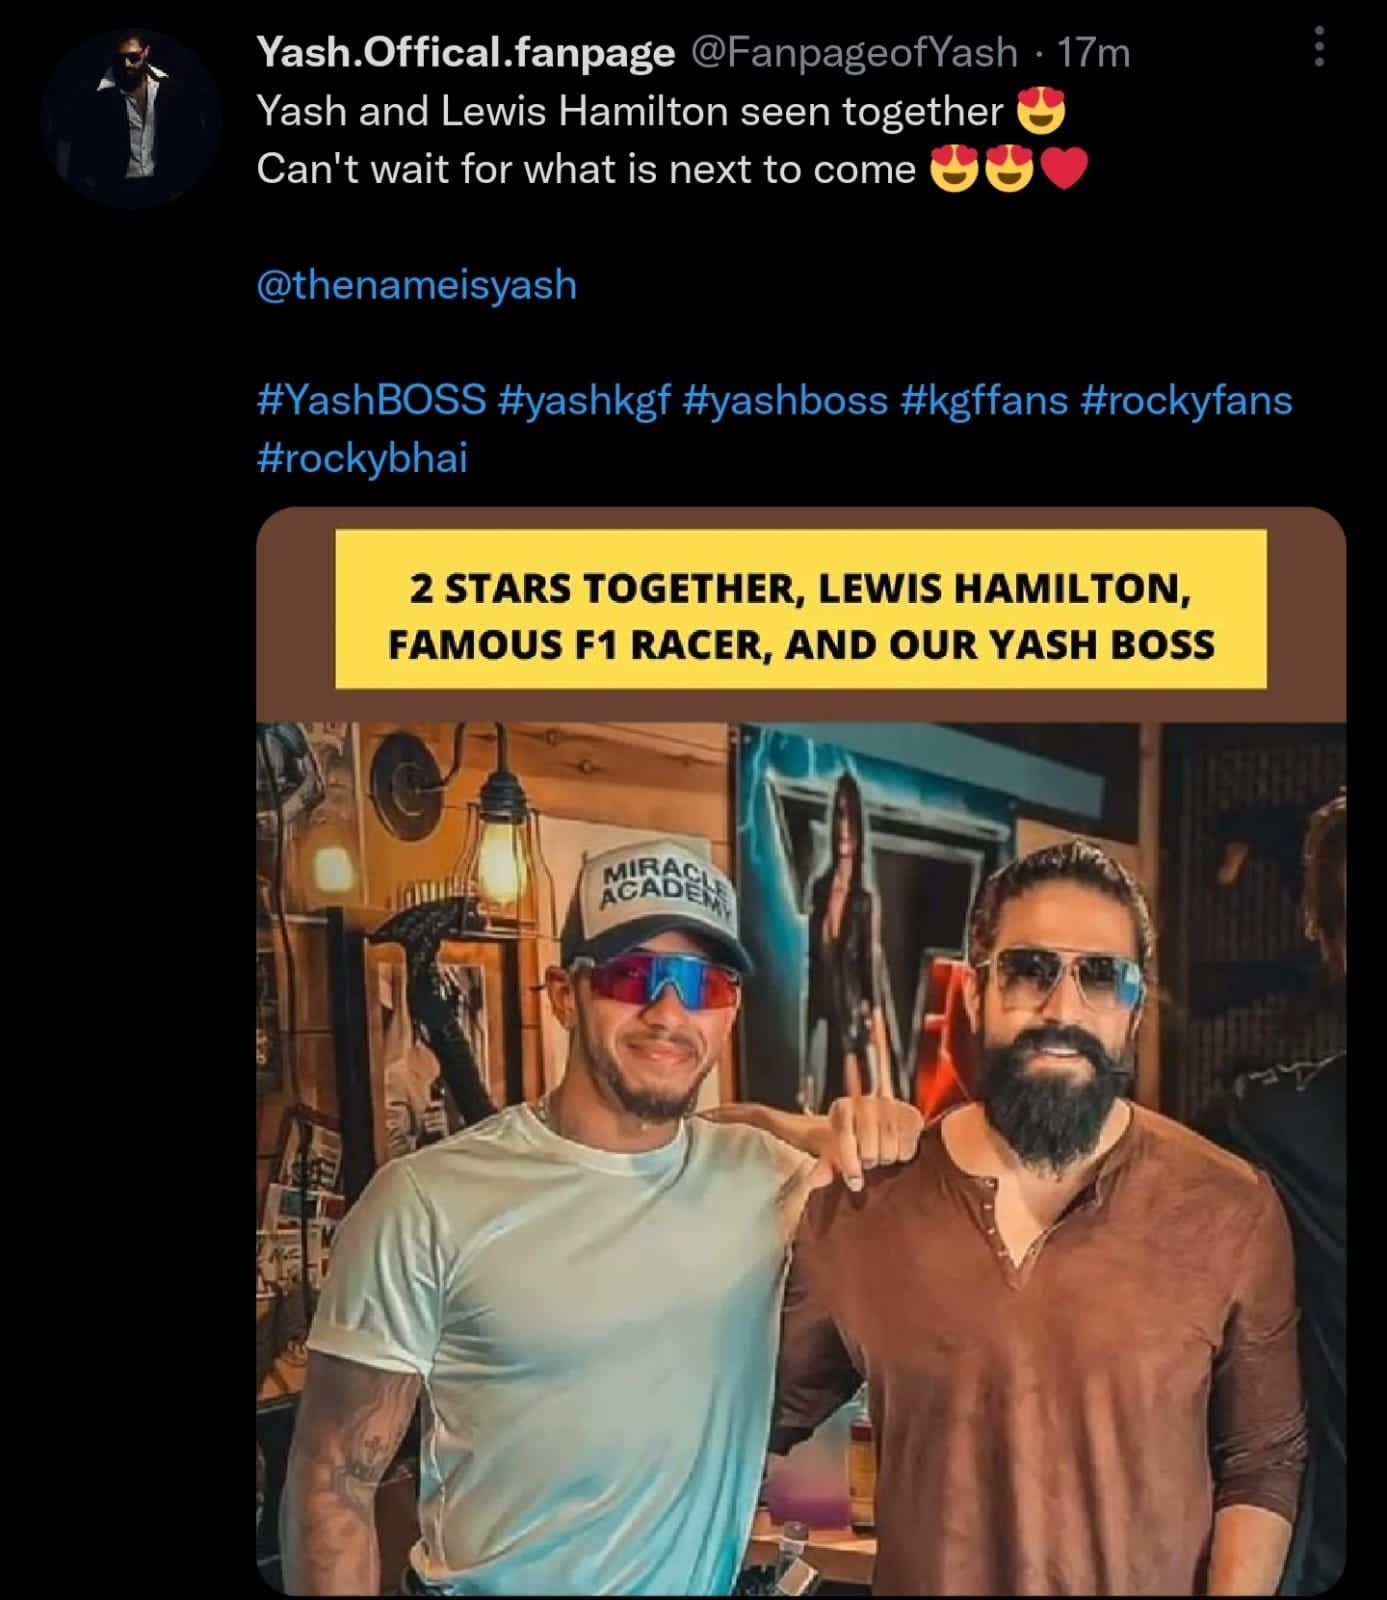Click the Yash.Offical.fanpage display name
The height and width of the screenshot is (1600, 1387).
coord(465,52)
